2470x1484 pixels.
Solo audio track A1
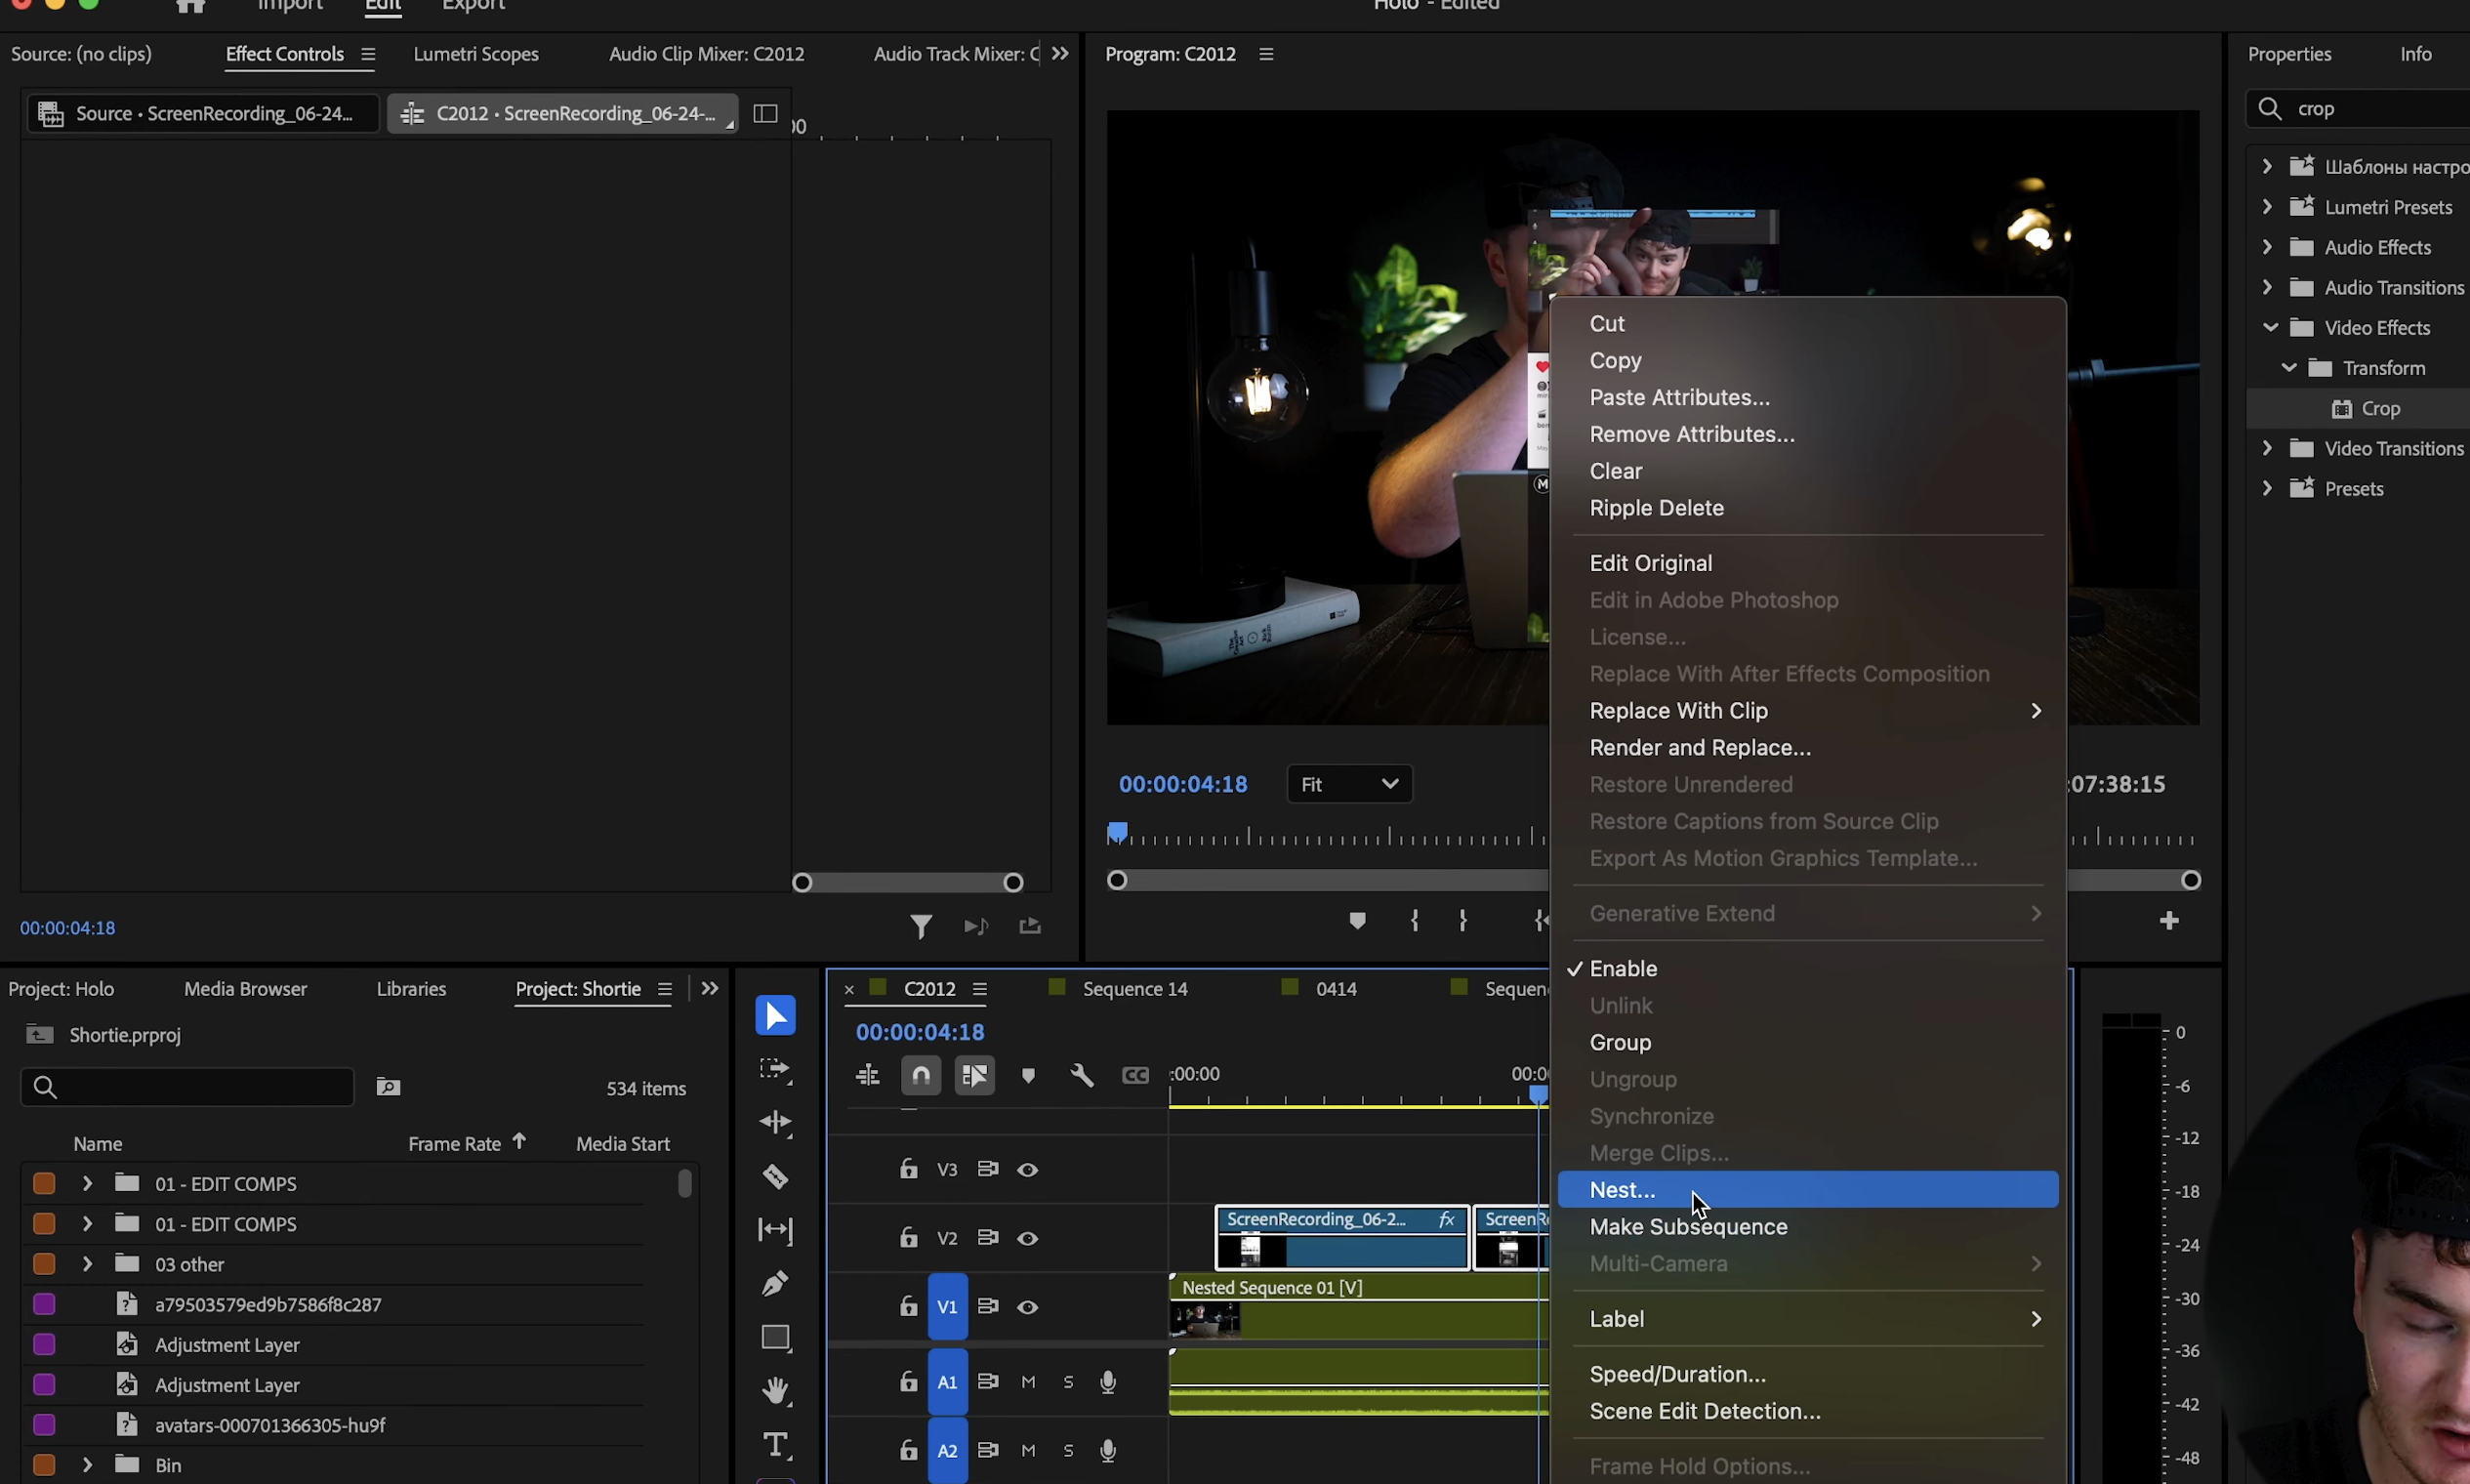(x=1068, y=1382)
